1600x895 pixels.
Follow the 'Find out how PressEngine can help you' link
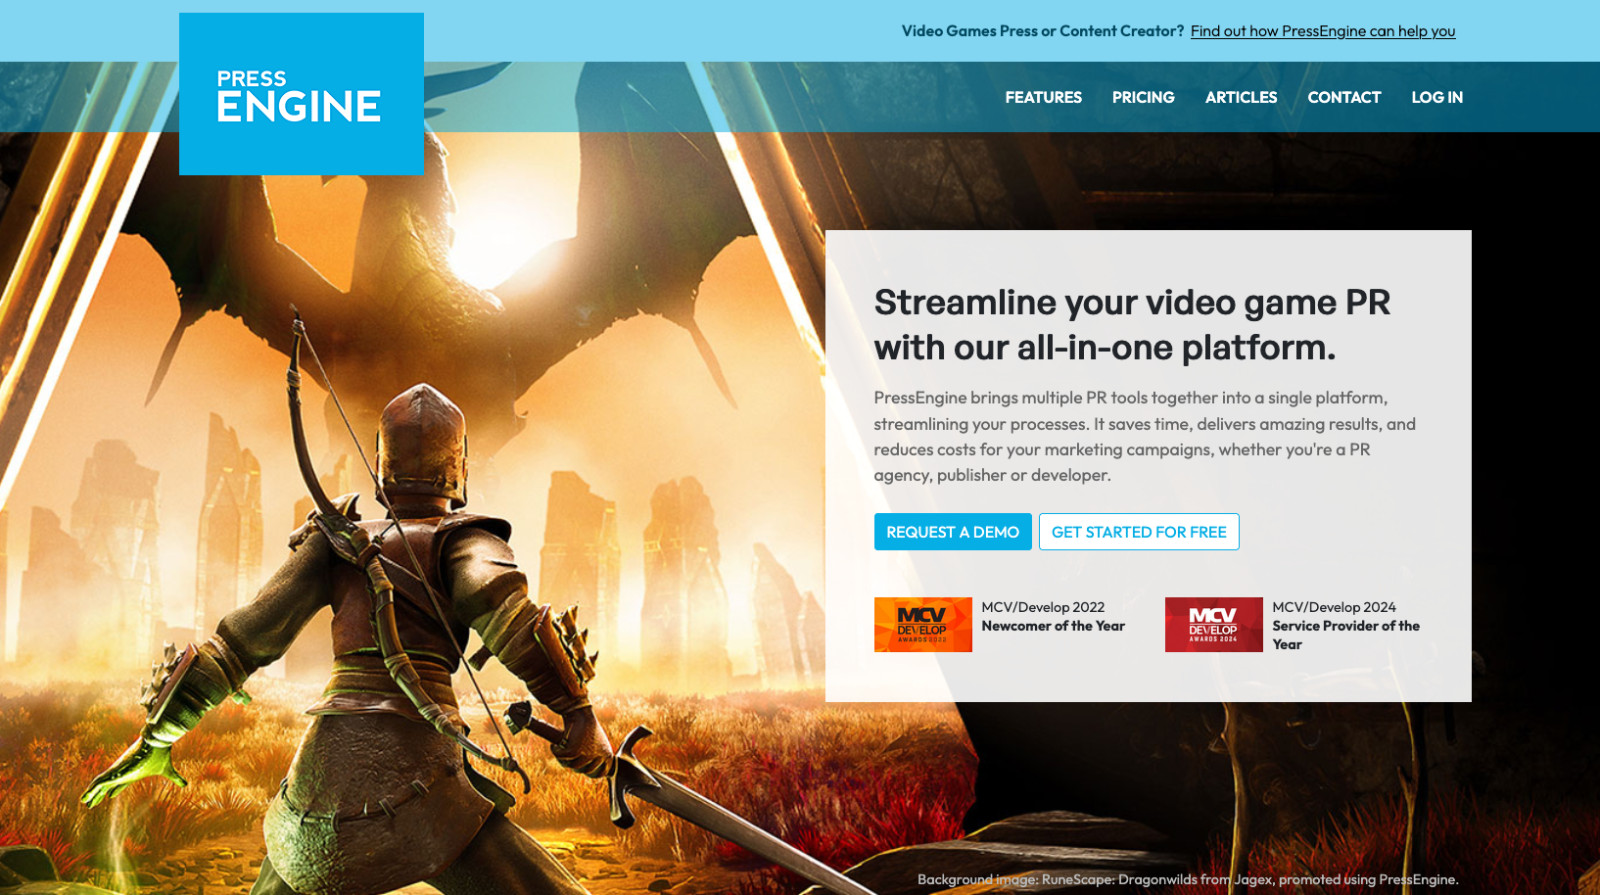point(1322,31)
